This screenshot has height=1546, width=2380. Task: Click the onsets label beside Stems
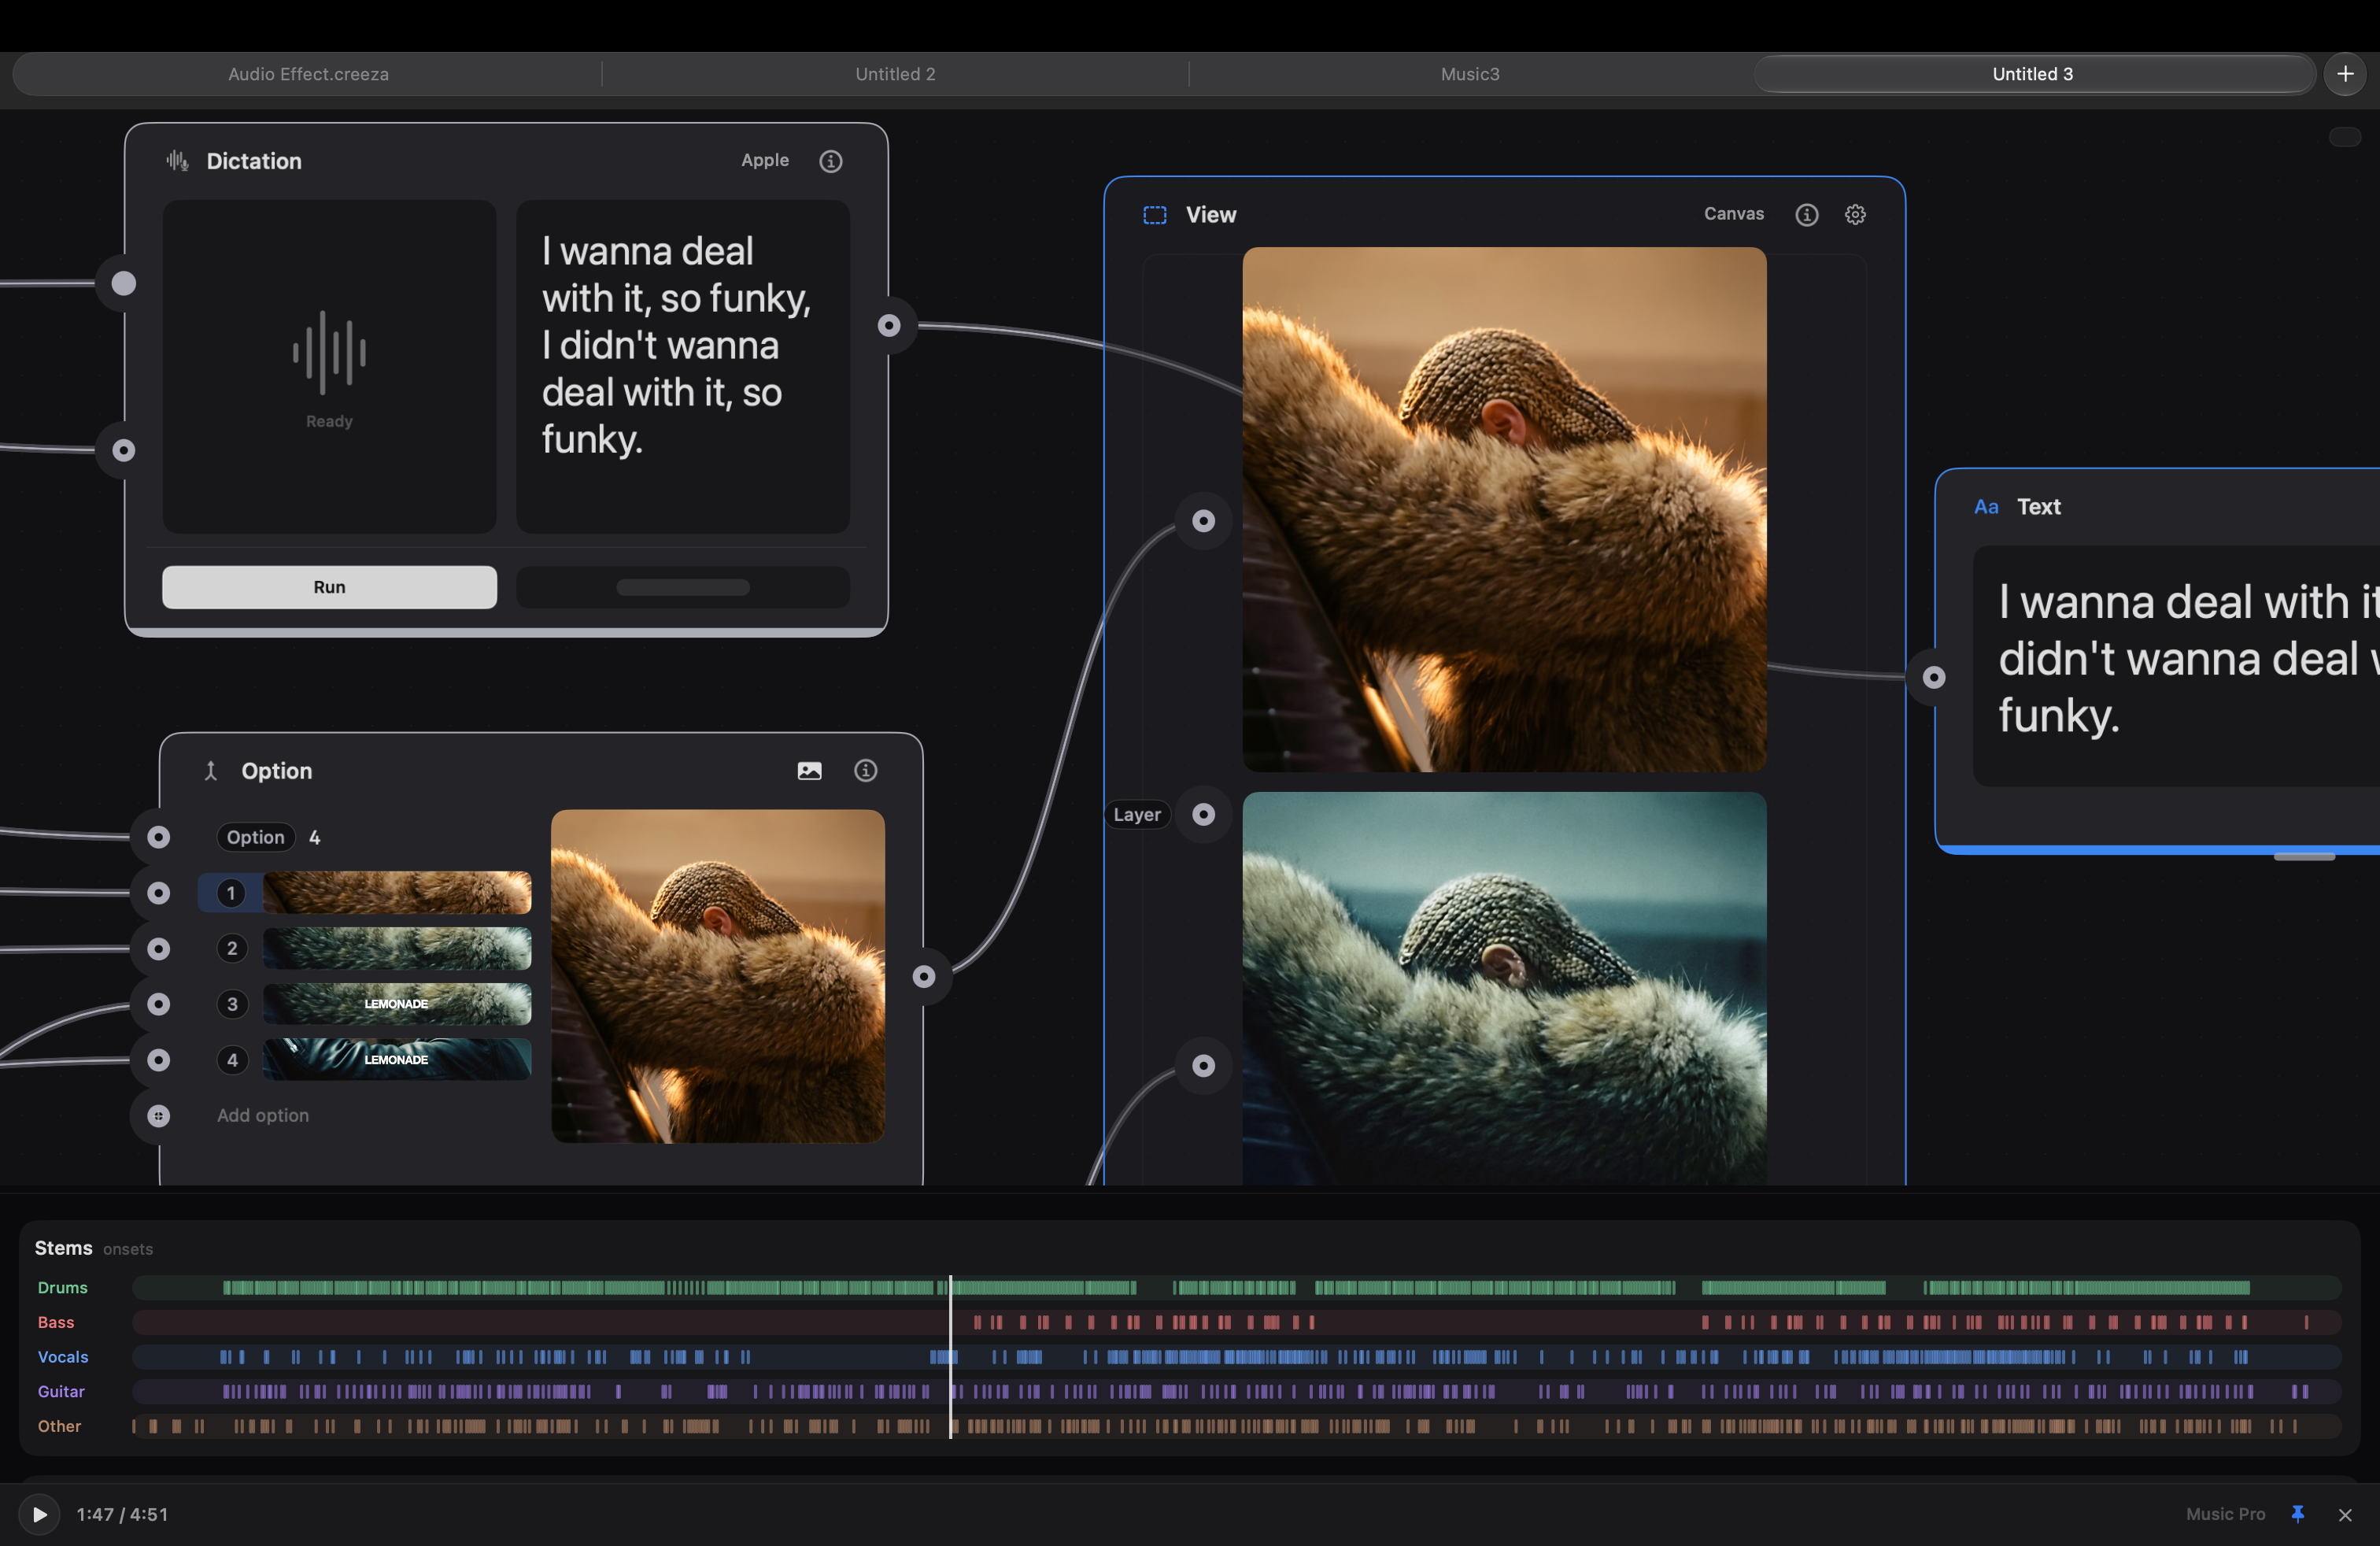[x=128, y=1249]
